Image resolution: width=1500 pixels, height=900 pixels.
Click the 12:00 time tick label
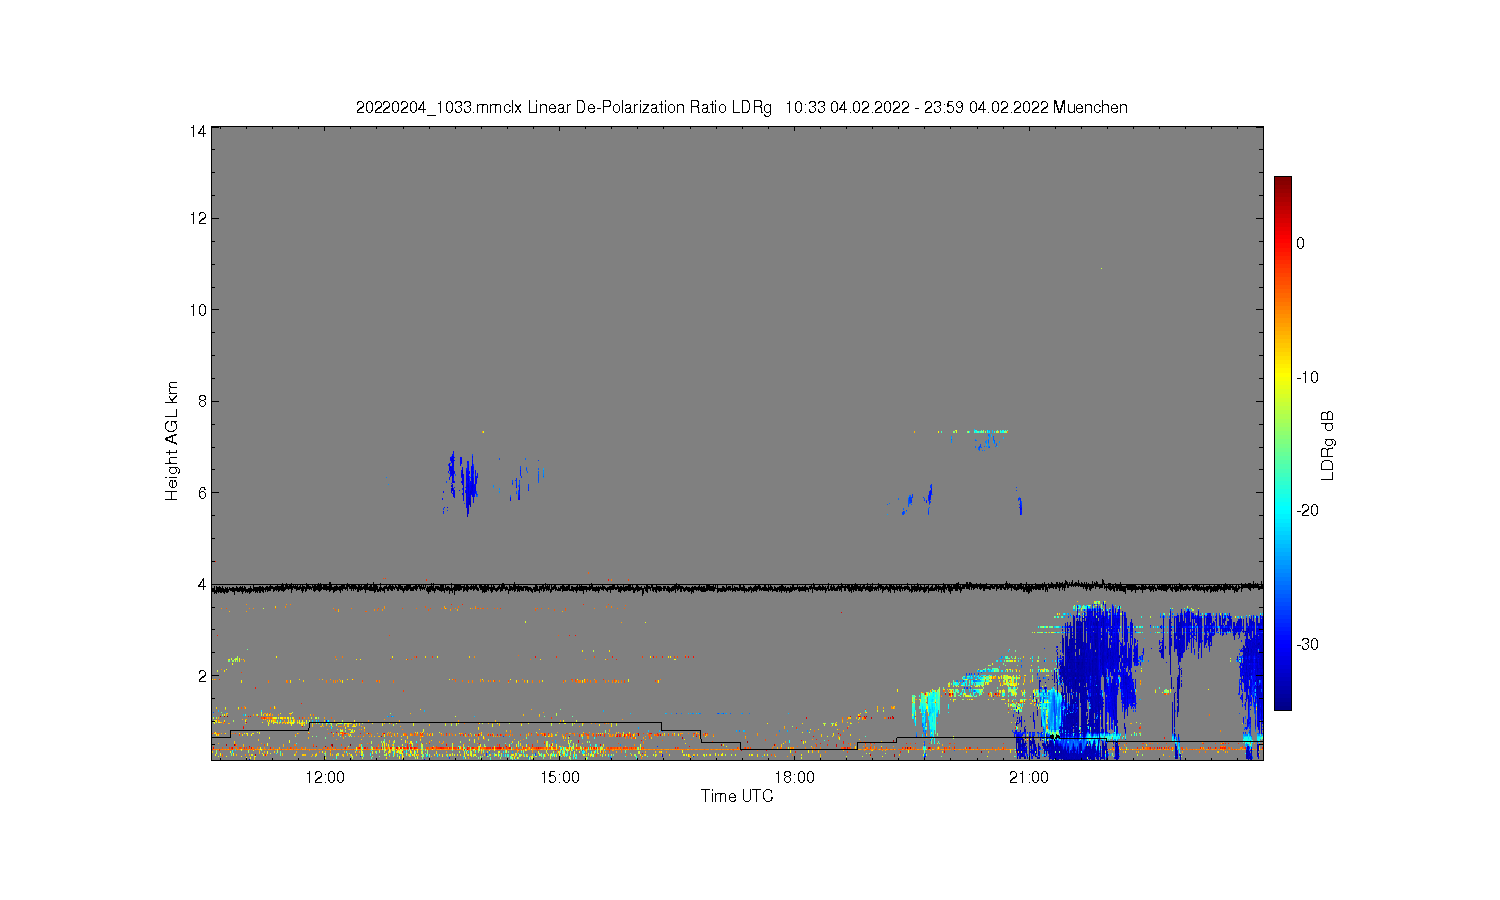coord(325,778)
